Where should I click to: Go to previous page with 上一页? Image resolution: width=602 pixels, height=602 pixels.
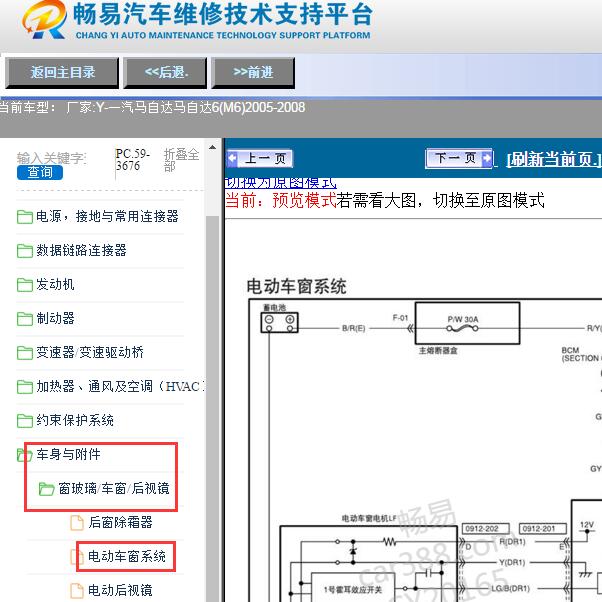click(x=260, y=159)
